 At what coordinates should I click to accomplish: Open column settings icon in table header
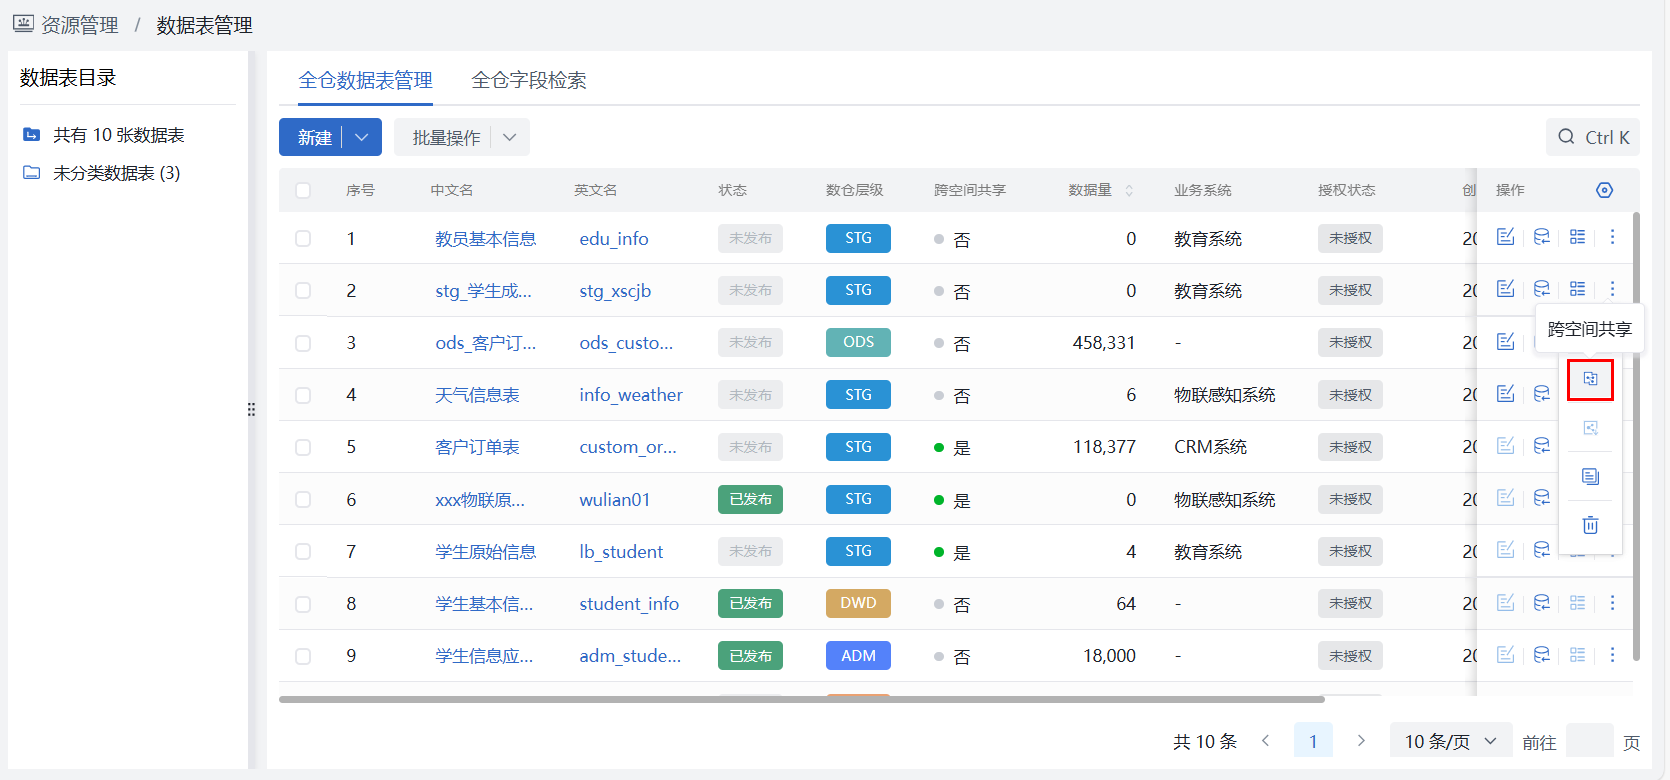(1604, 190)
